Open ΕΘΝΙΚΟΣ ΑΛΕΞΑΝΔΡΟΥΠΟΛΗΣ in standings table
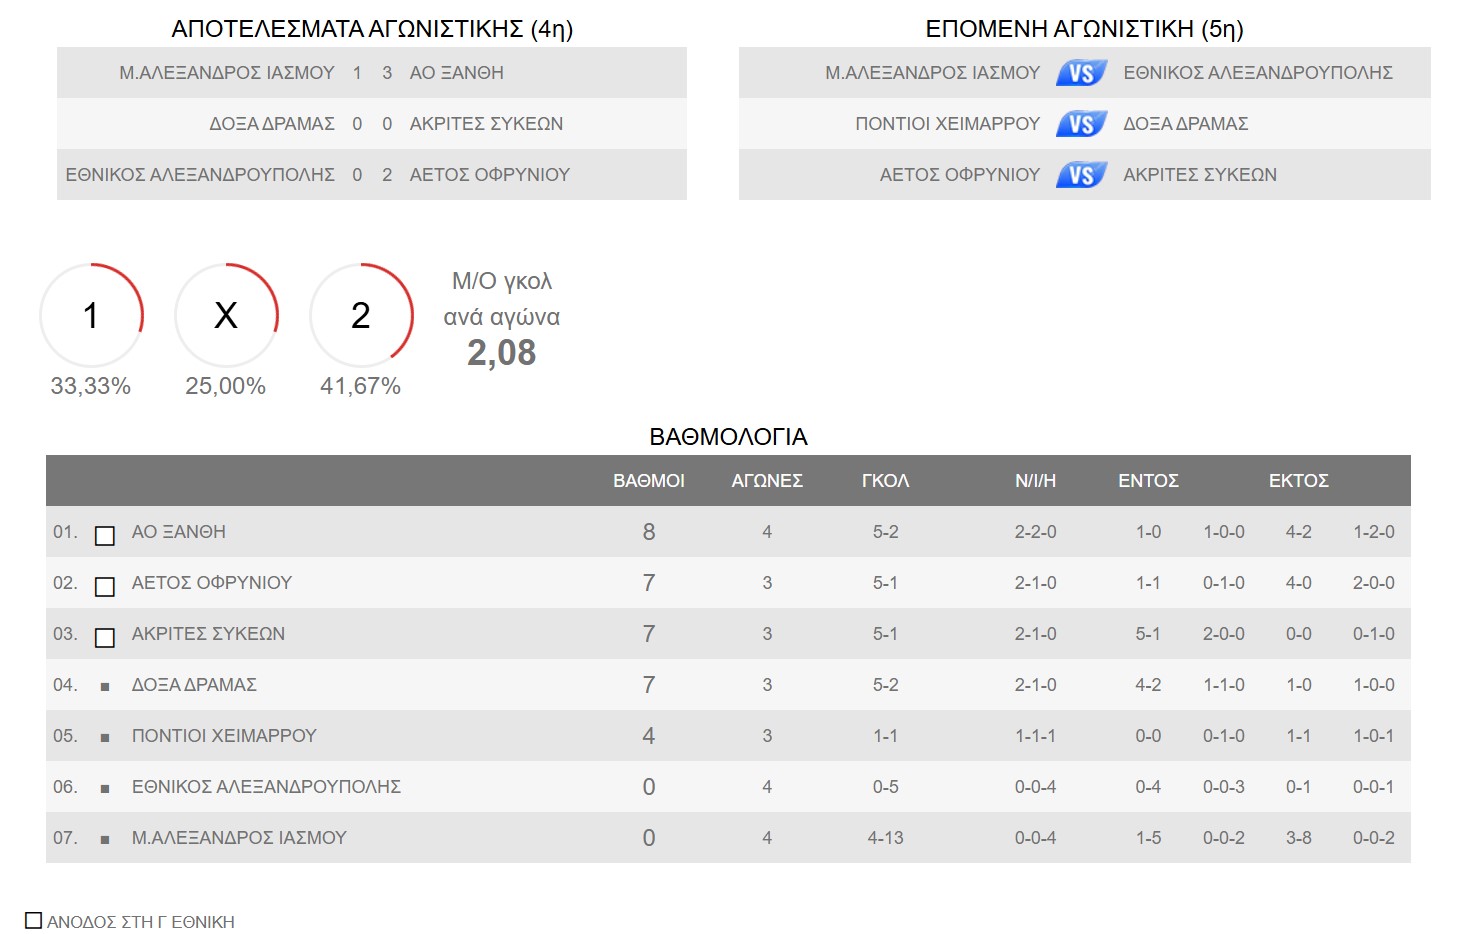This screenshot has width=1459, height=934. 266,787
